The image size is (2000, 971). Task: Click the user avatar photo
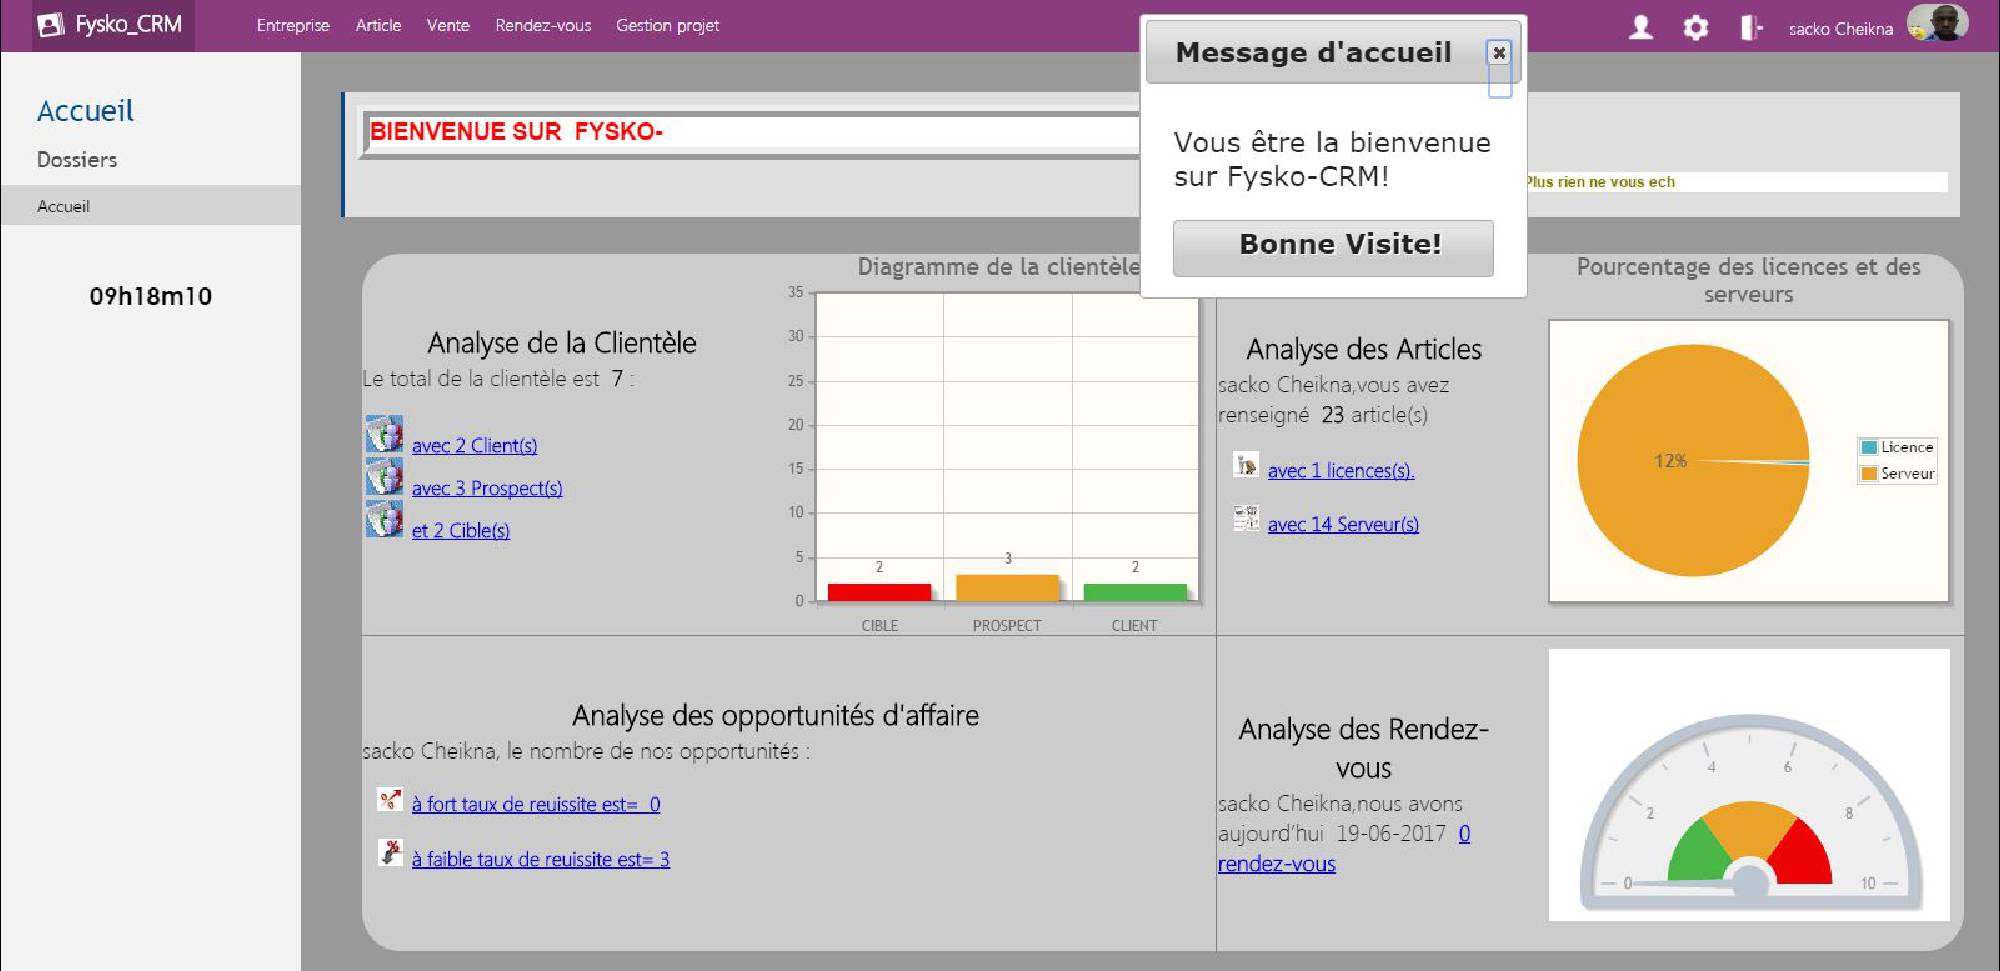[1937, 24]
